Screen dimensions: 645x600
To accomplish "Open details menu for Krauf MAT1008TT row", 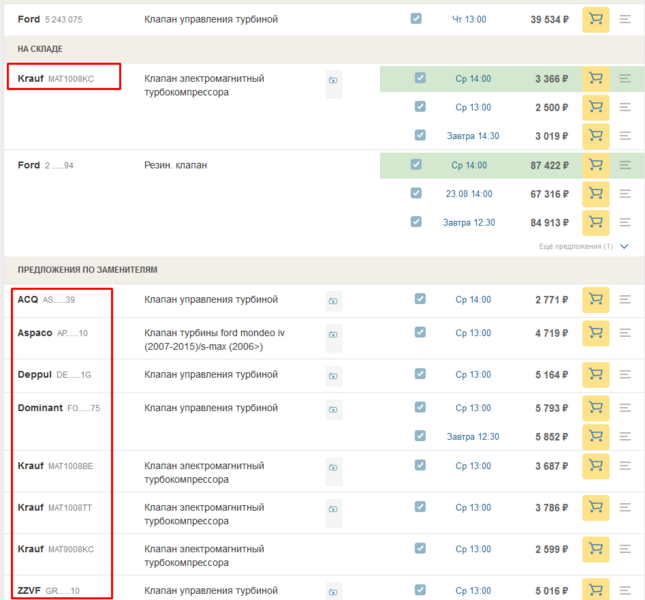I will click(625, 508).
